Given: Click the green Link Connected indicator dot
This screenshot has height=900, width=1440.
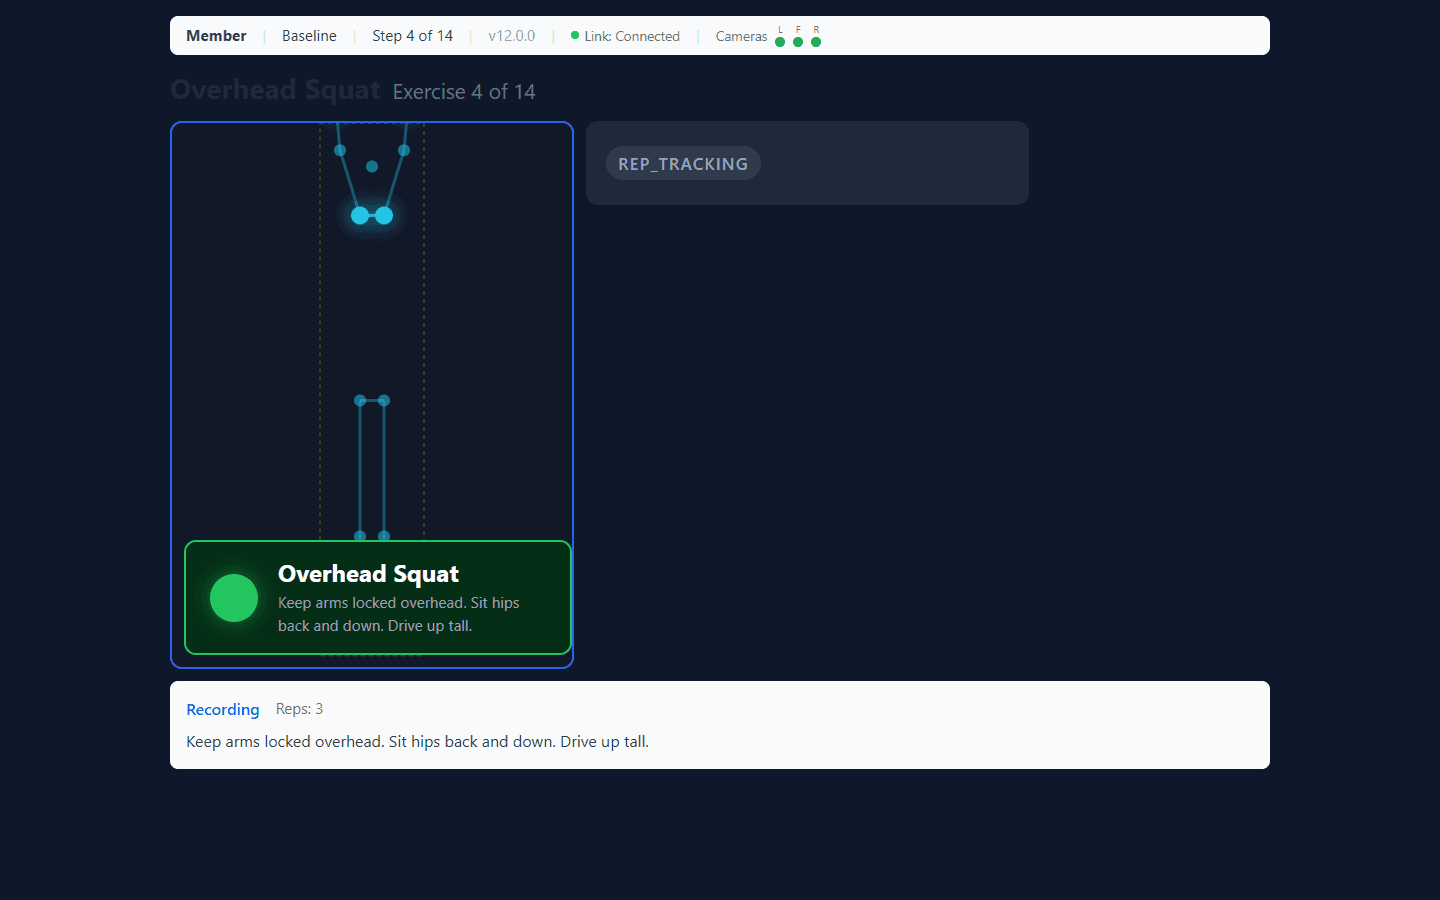Looking at the screenshot, I should tap(575, 35).
